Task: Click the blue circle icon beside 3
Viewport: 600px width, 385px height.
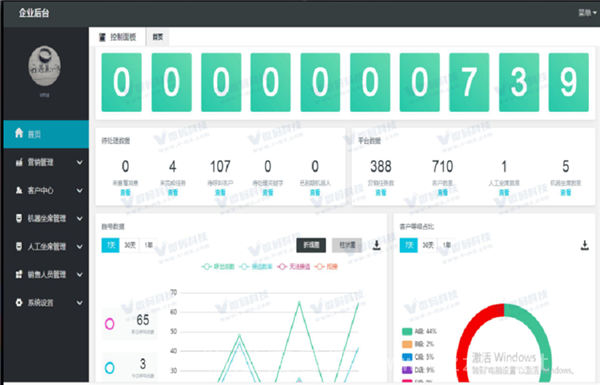Action: (109, 368)
